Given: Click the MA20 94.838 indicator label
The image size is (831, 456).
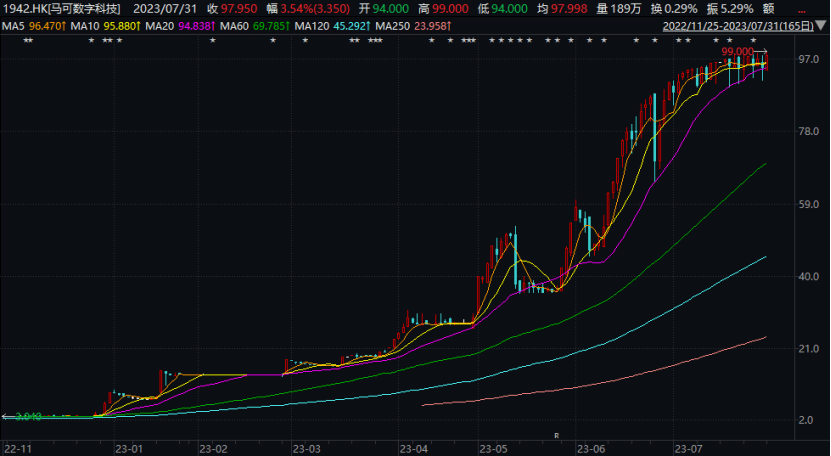Looking at the screenshot, I should 180,26.
